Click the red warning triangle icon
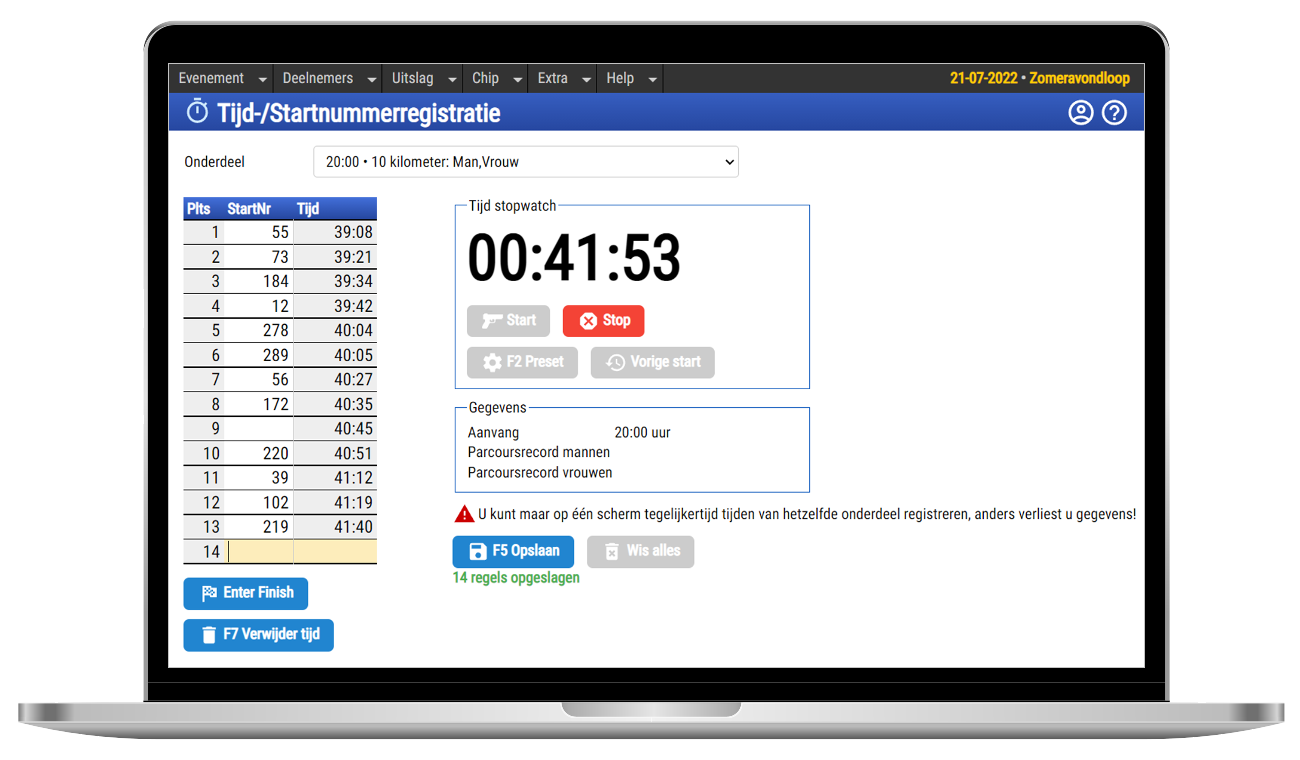This screenshot has width=1300, height=760. tap(464, 515)
